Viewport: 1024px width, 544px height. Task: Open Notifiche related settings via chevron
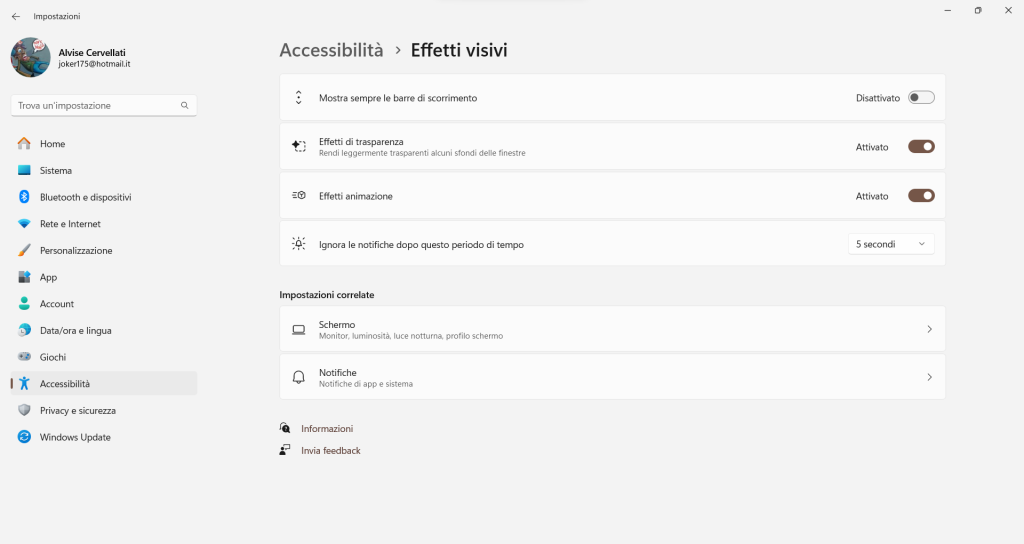coord(929,377)
